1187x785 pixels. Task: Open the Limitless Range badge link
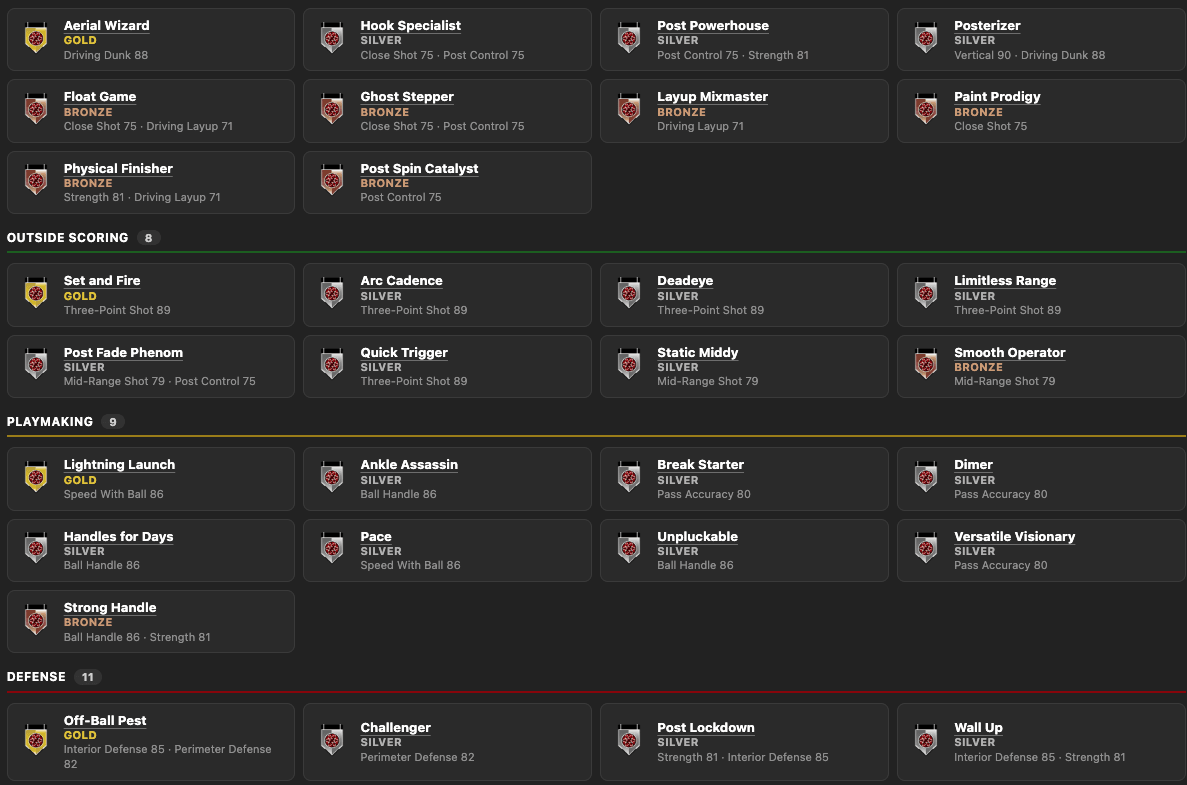coord(1005,280)
